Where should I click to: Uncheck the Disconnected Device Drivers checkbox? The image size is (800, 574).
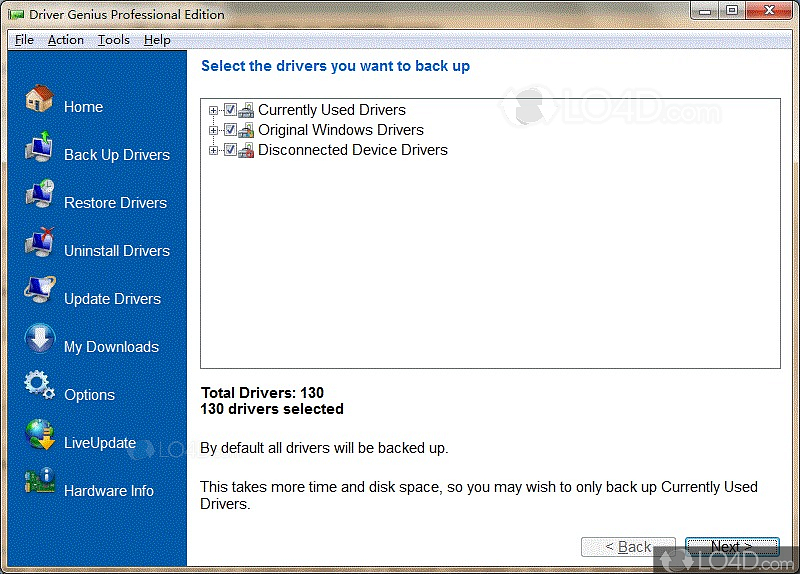pyautogui.click(x=230, y=149)
